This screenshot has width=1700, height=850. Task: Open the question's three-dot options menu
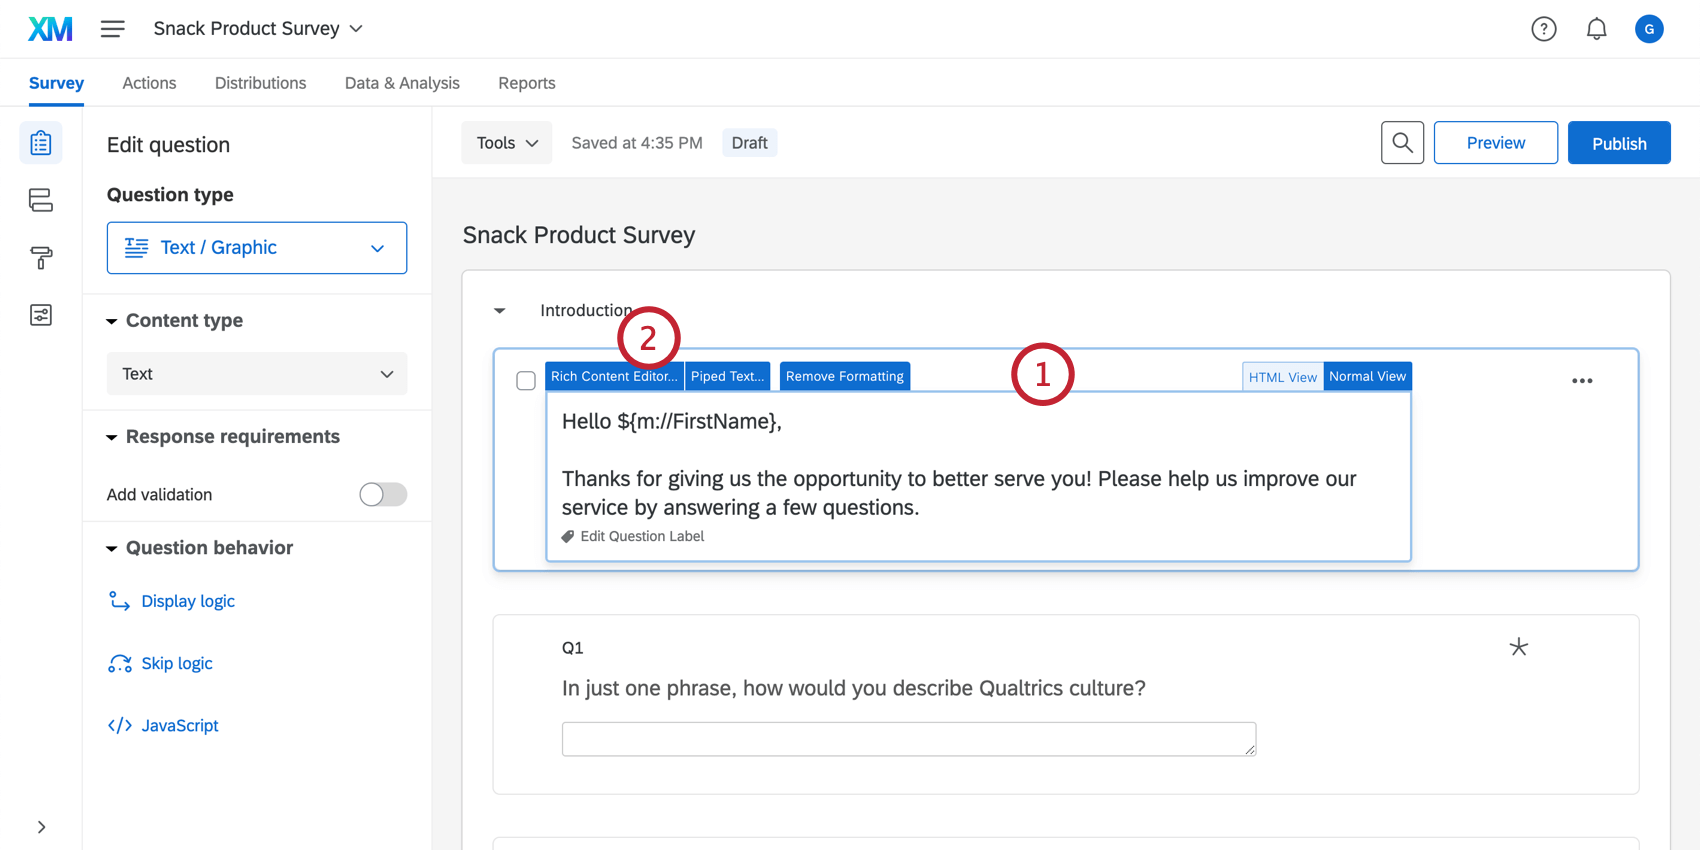coord(1582,381)
